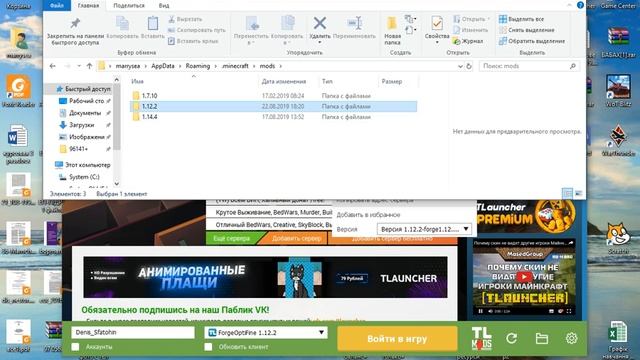Open game folder icon in TLauncher
This screenshot has width=640, height=360.
tap(542, 338)
